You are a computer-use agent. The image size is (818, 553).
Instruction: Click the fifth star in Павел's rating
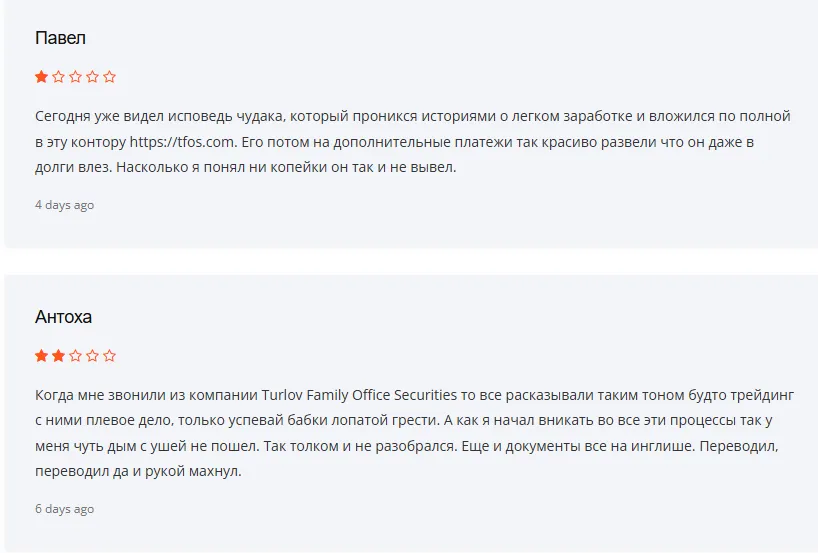click(110, 77)
